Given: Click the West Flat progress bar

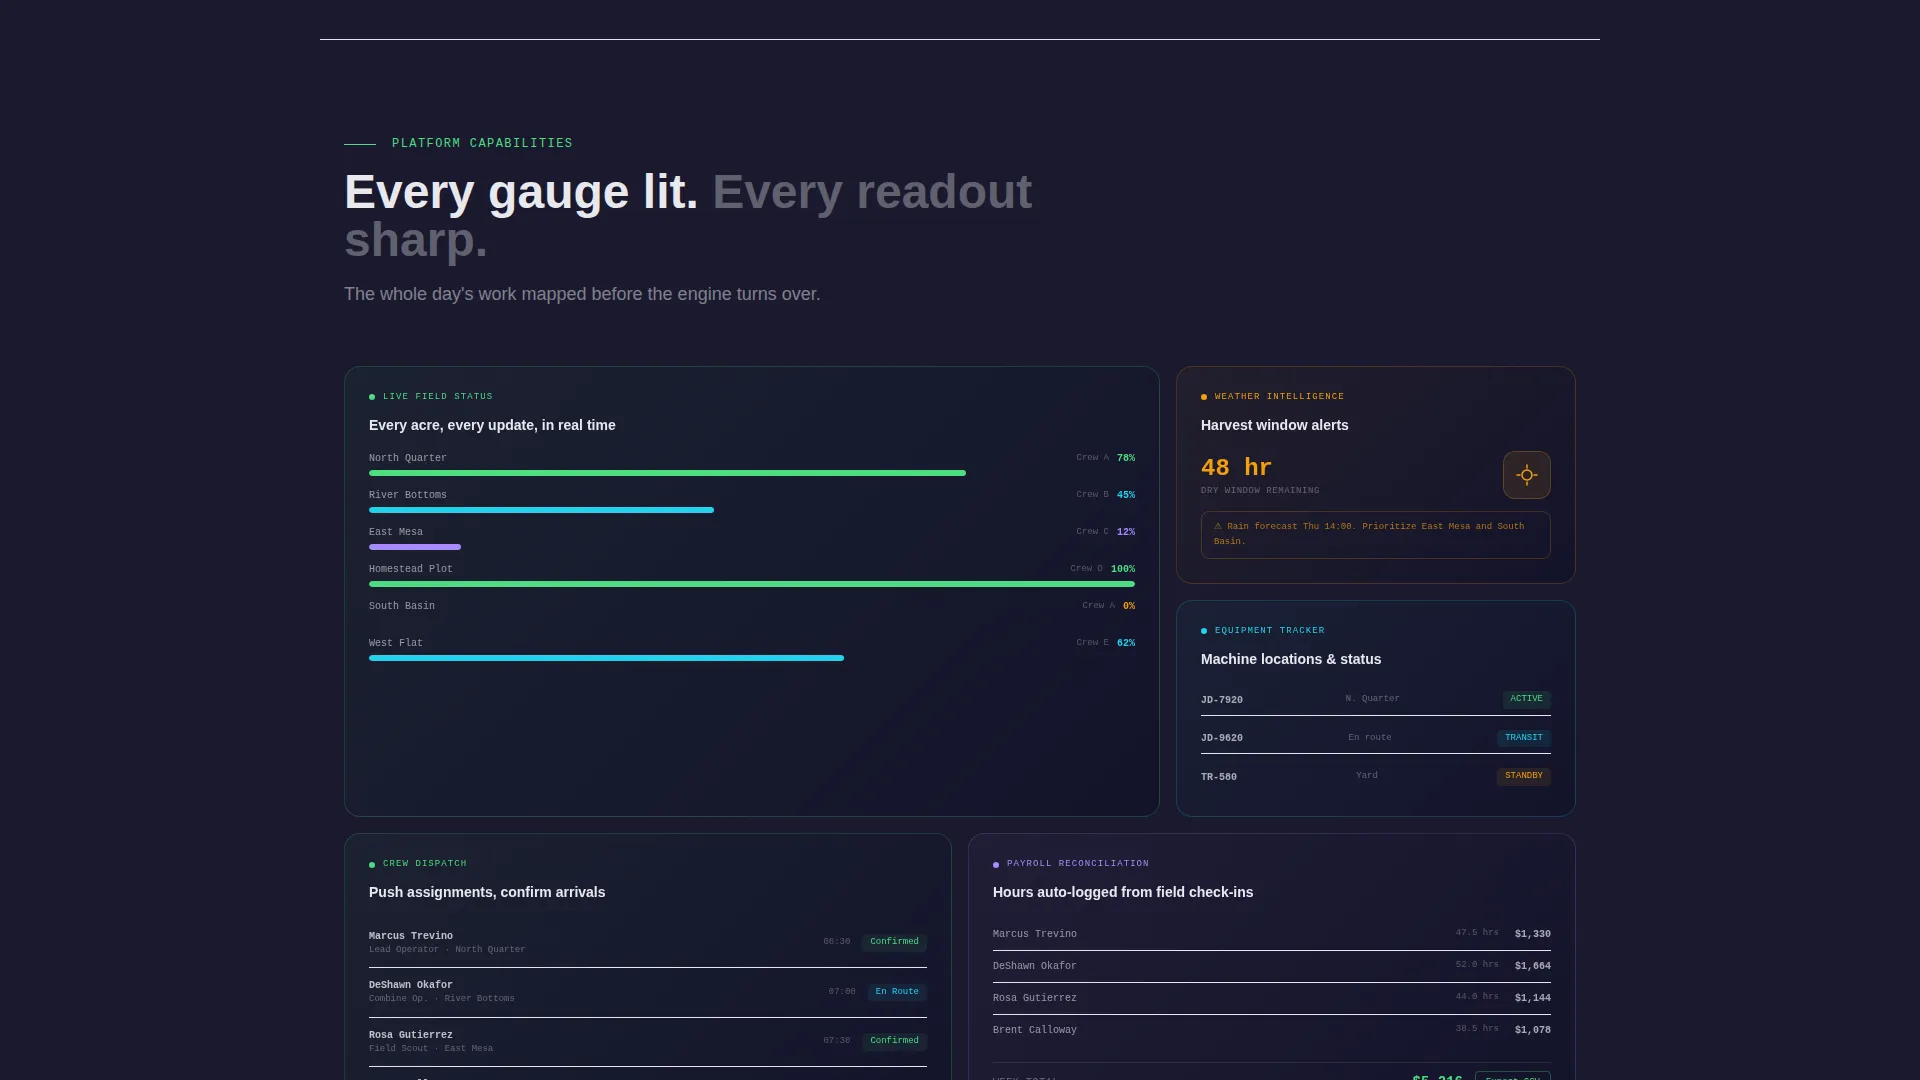Looking at the screenshot, I should click(x=752, y=658).
